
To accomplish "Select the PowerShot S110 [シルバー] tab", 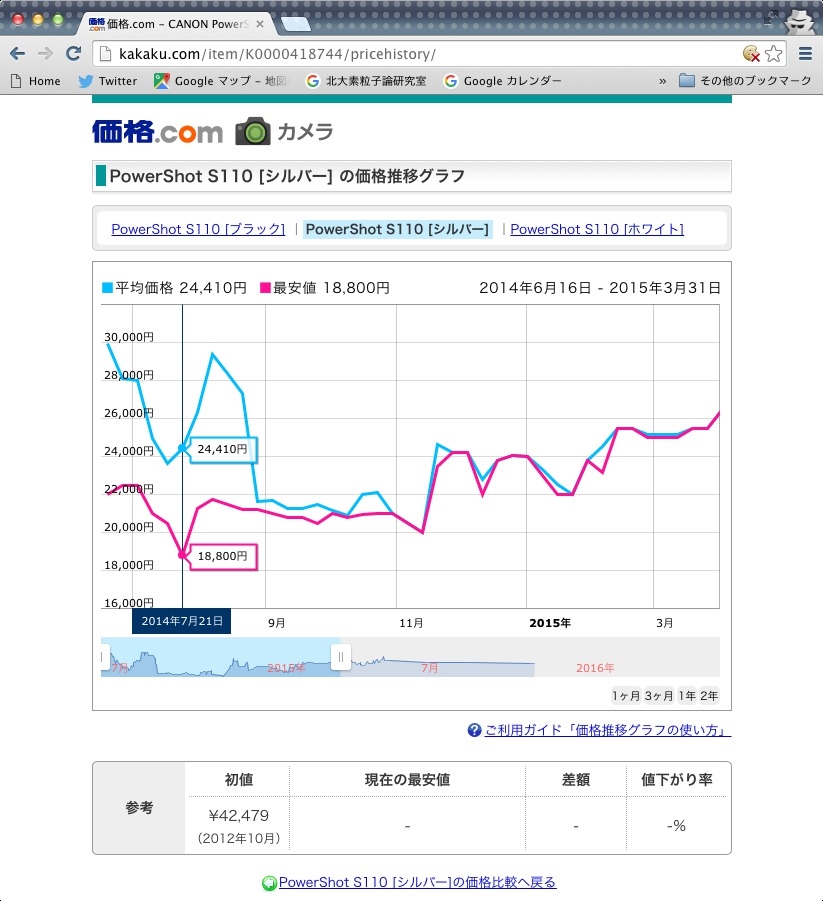I will (397, 229).
